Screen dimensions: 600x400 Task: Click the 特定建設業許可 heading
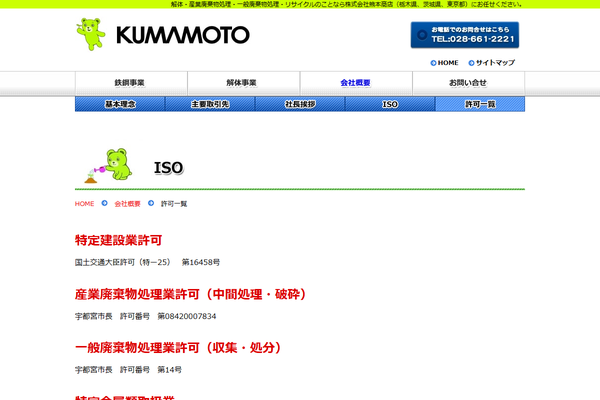coord(119,240)
